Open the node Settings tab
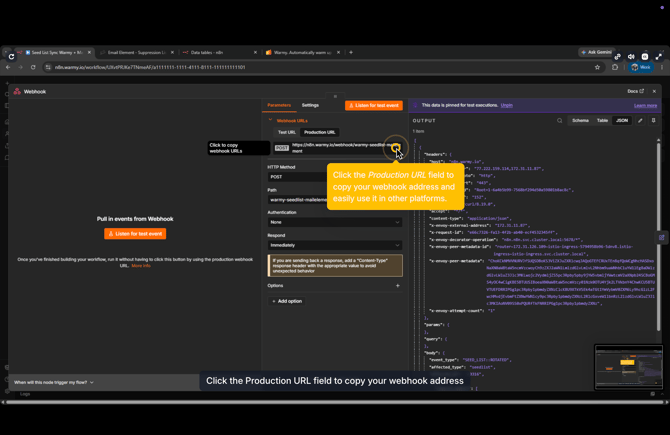The height and width of the screenshot is (435, 670). [310, 105]
